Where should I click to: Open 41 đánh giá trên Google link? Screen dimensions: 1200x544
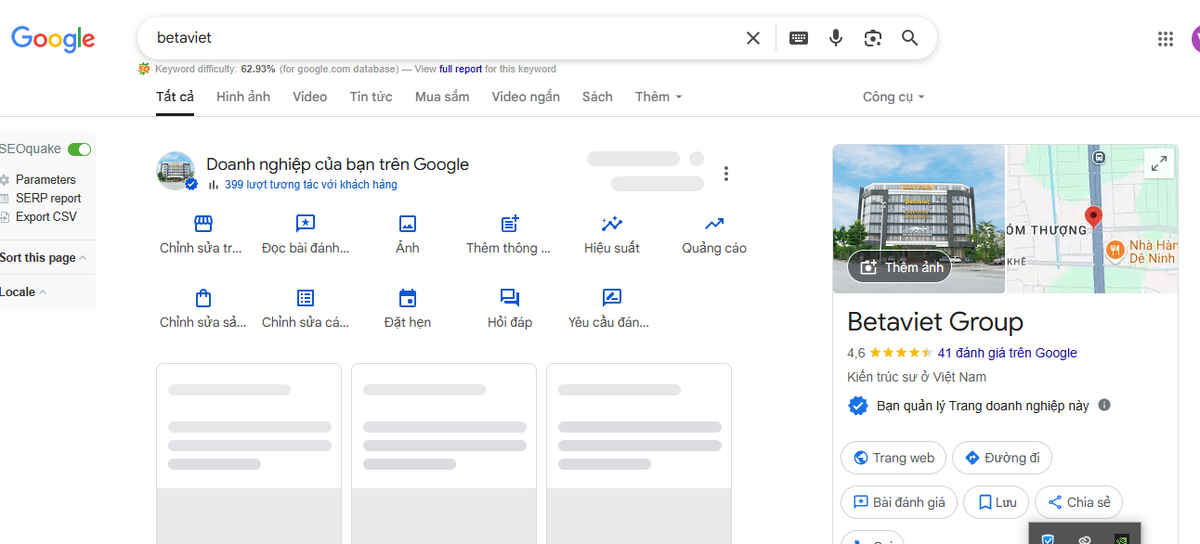(x=1007, y=353)
